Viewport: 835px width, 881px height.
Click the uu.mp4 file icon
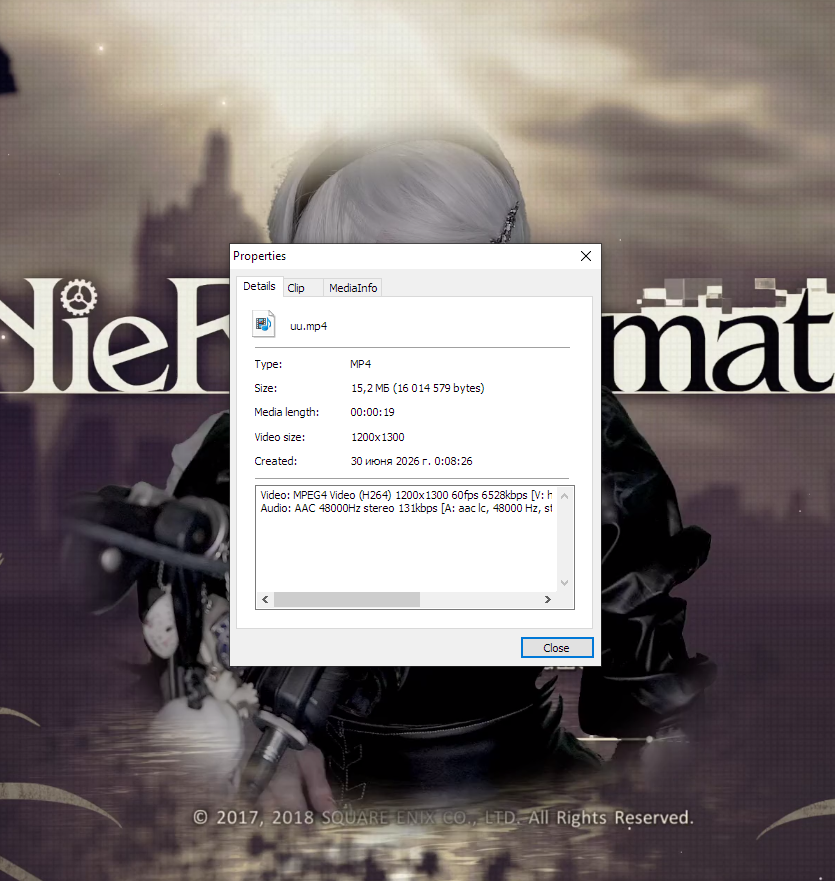[x=264, y=324]
